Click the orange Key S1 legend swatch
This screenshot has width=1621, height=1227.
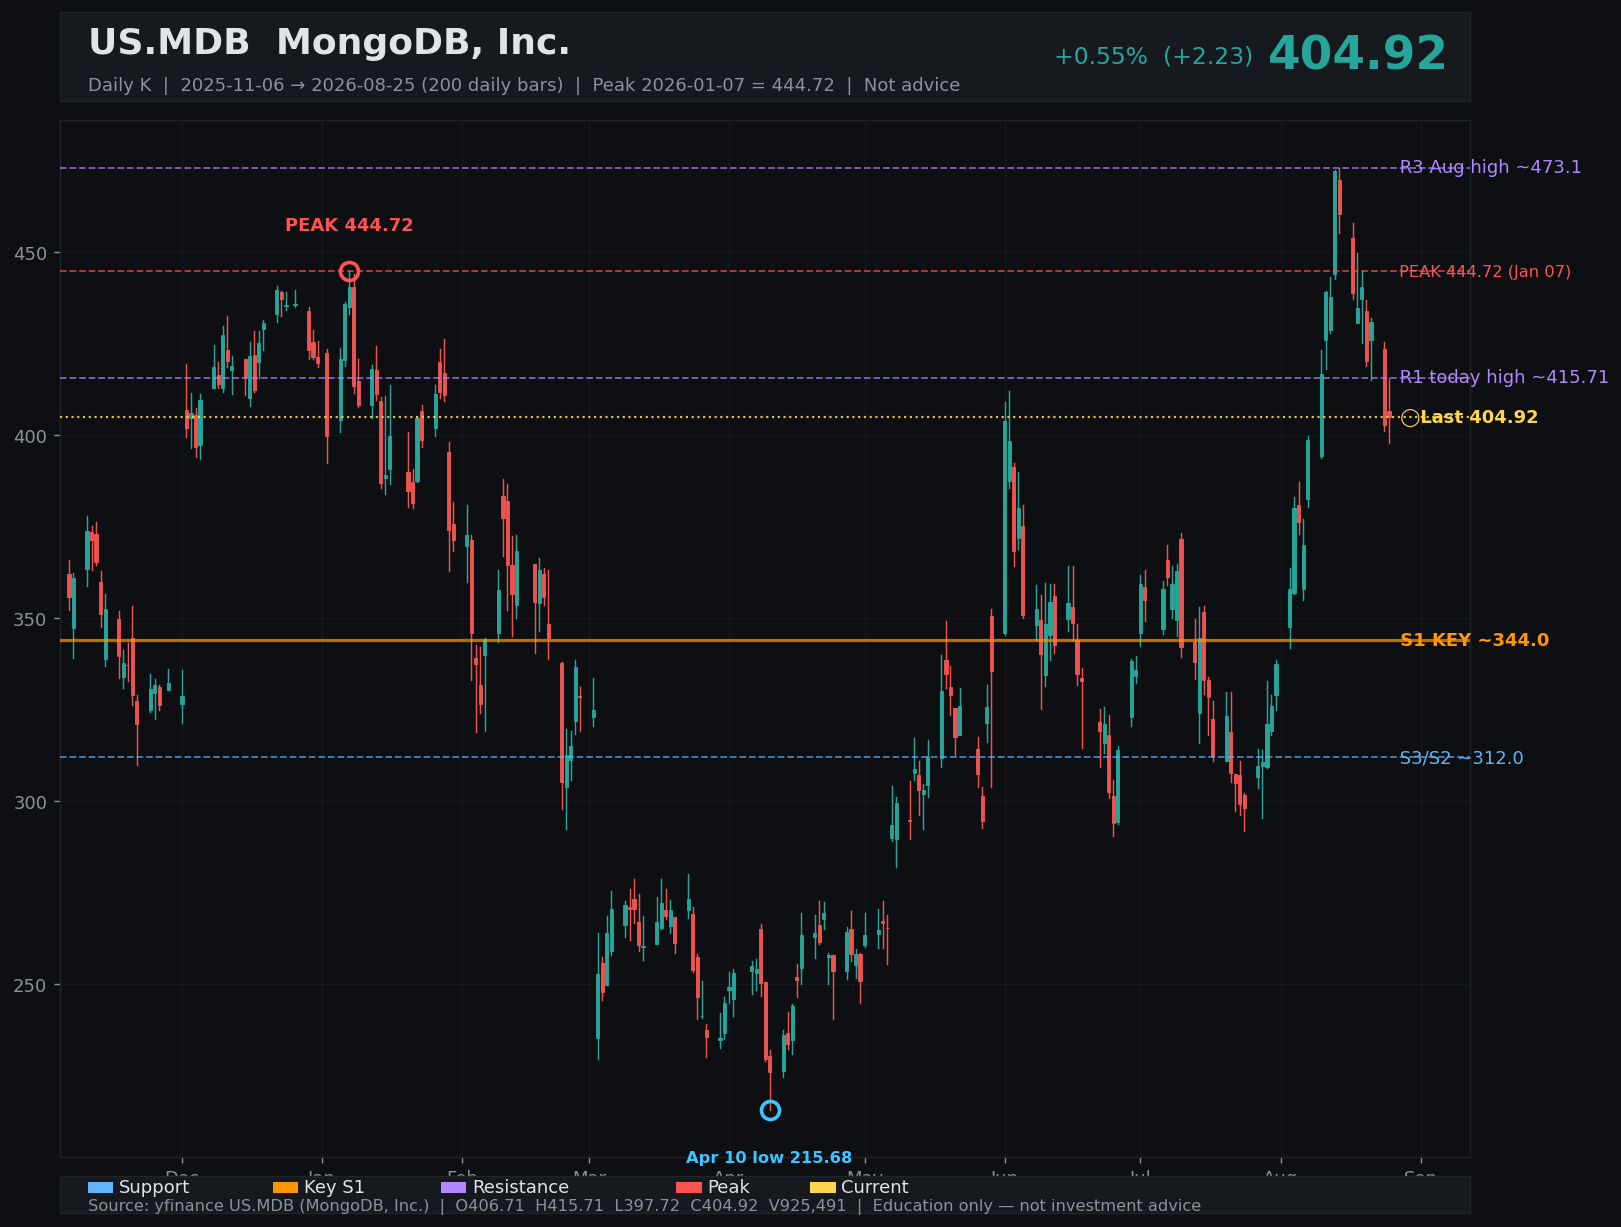click(285, 1187)
